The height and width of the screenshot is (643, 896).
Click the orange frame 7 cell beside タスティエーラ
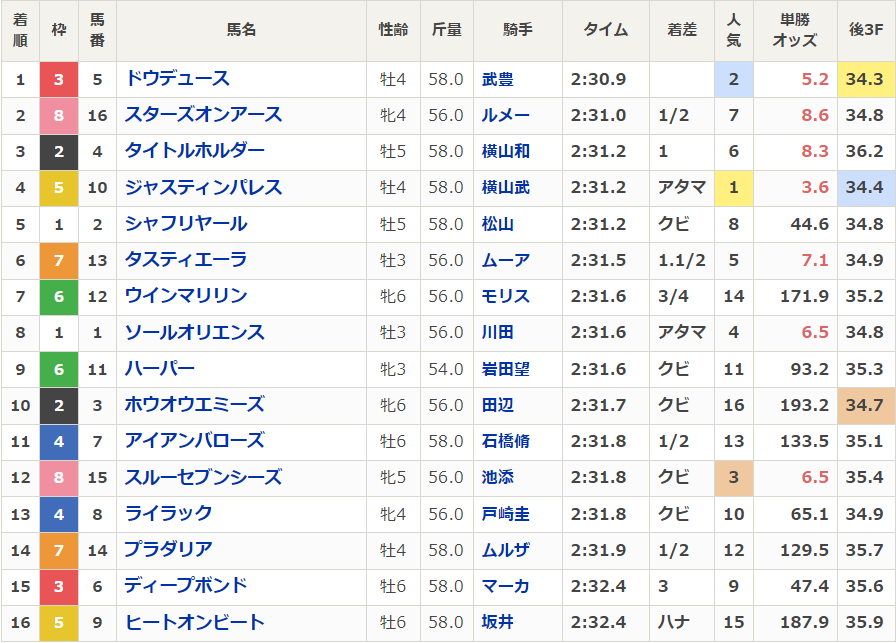(x=59, y=260)
